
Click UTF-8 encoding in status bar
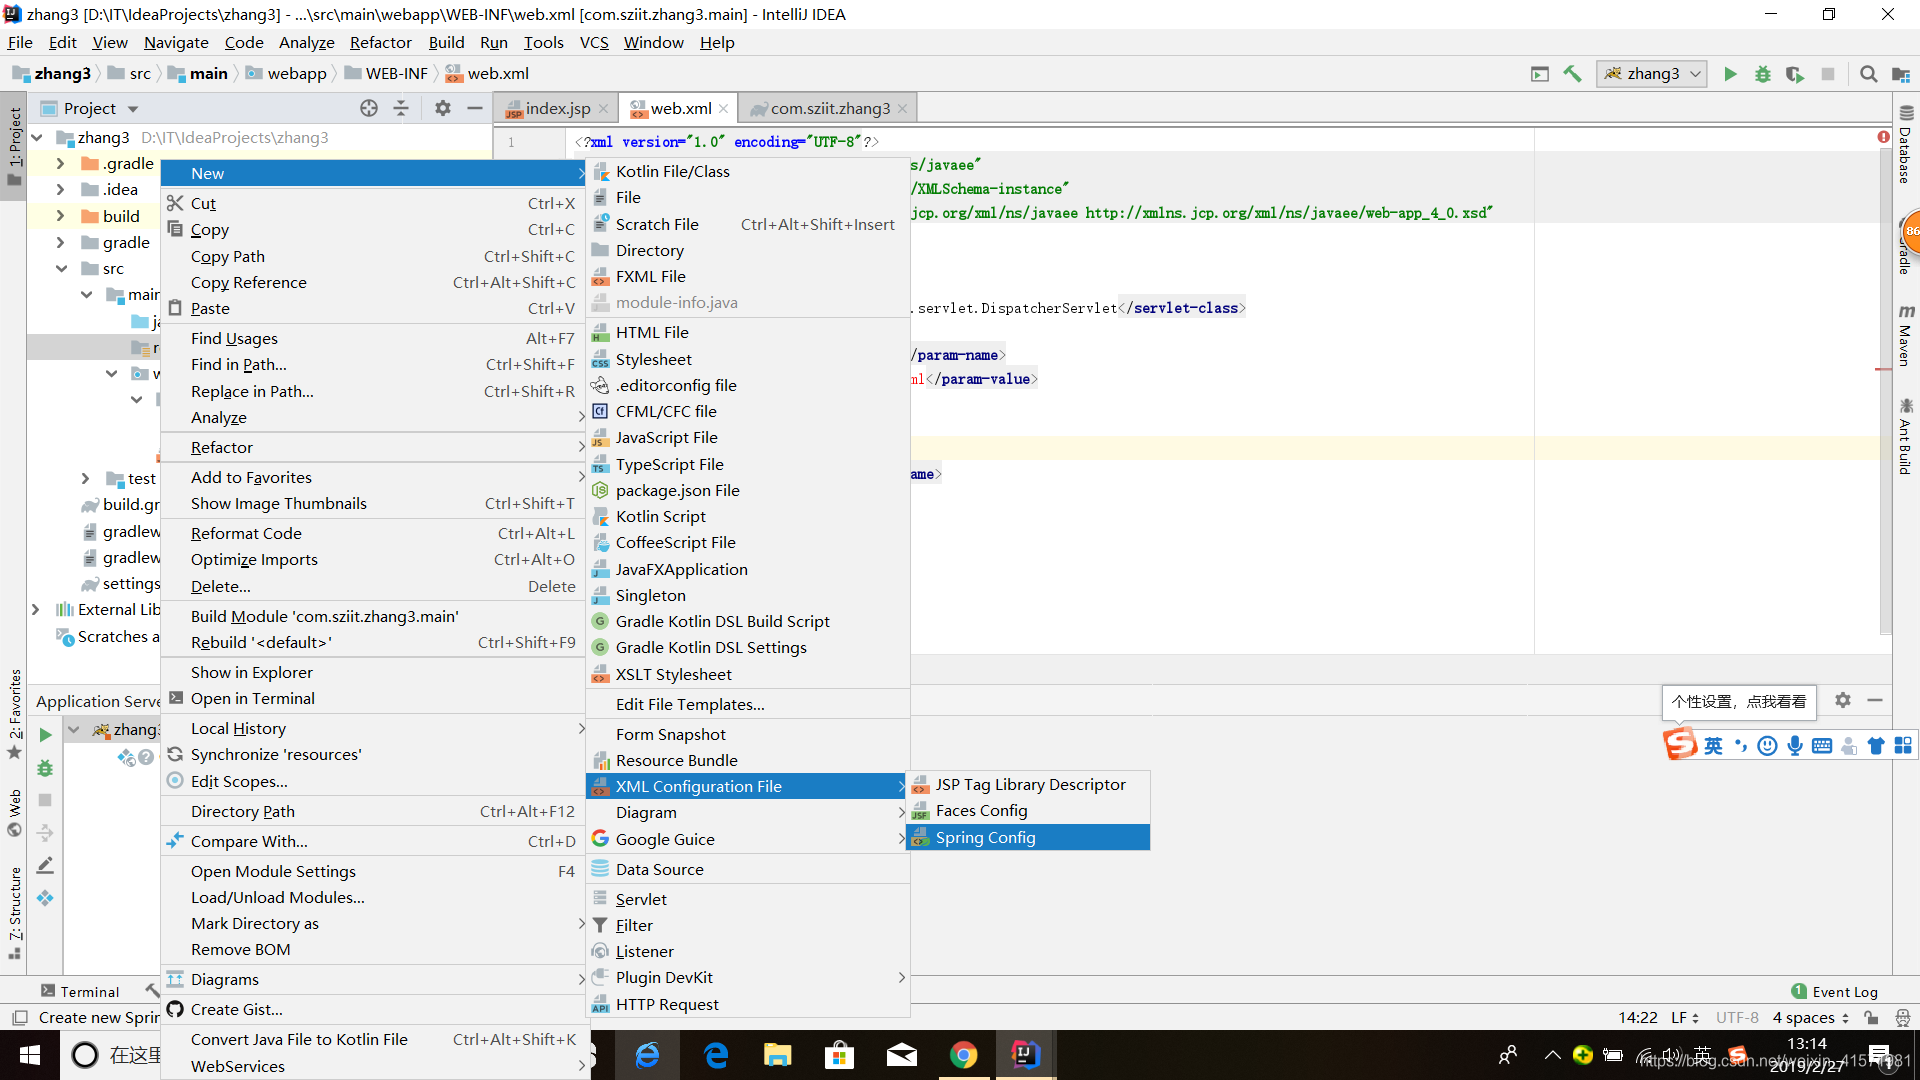coord(1737,1018)
